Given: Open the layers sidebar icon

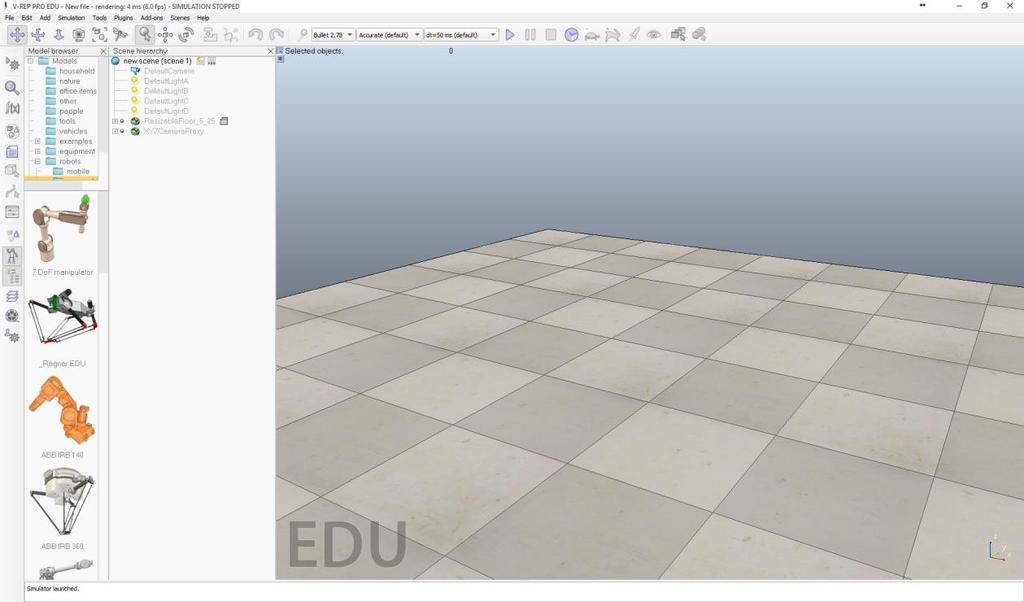Looking at the screenshot, I should [x=12, y=296].
